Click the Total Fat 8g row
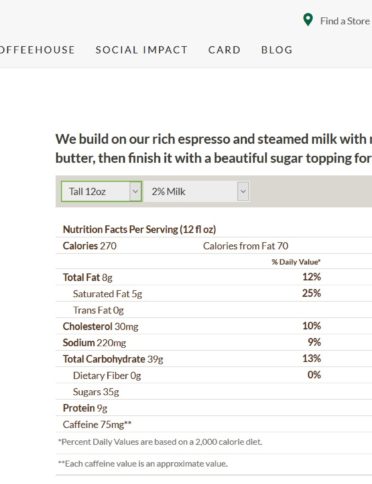Viewport: 372px width, 484px height. pyautogui.click(x=214, y=277)
